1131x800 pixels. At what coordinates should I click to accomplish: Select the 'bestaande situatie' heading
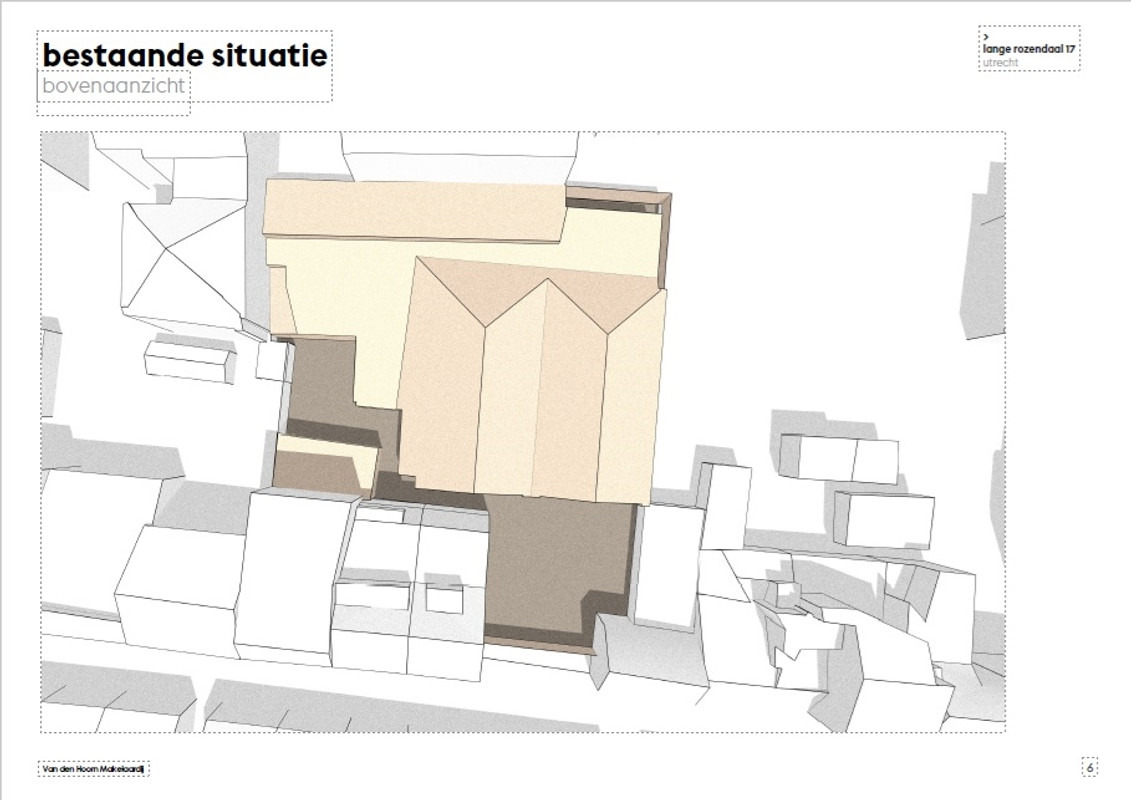pyautogui.click(x=185, y=56)
